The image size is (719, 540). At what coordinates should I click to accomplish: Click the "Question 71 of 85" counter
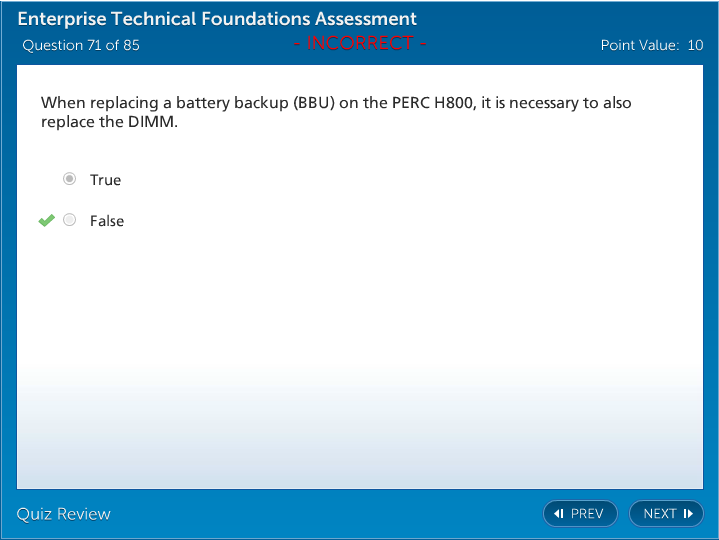click(81, 45)
